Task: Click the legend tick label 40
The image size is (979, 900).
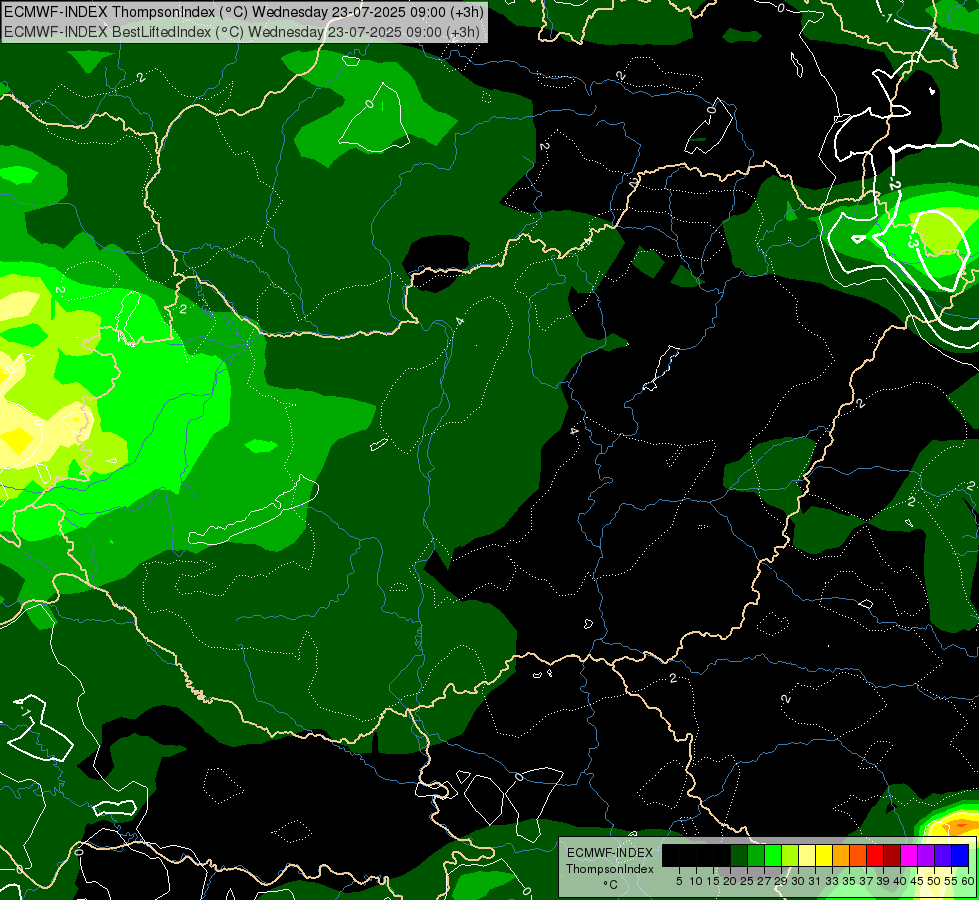Action: click(900, 881)
